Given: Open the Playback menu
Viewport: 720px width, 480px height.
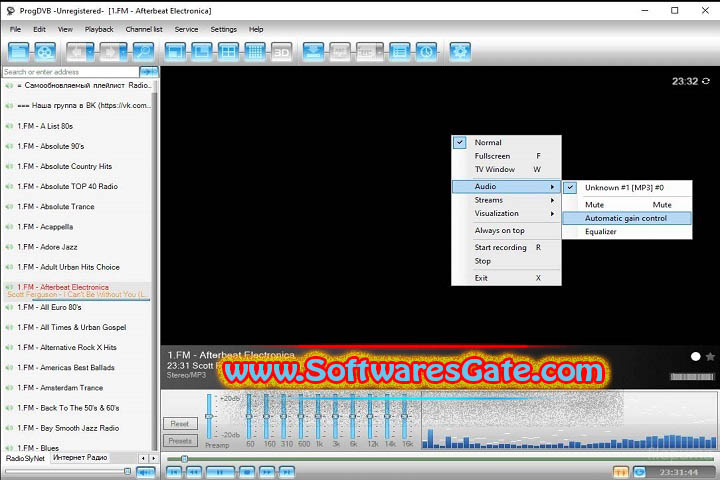Looking at the screenshot, I should [99, 29].
